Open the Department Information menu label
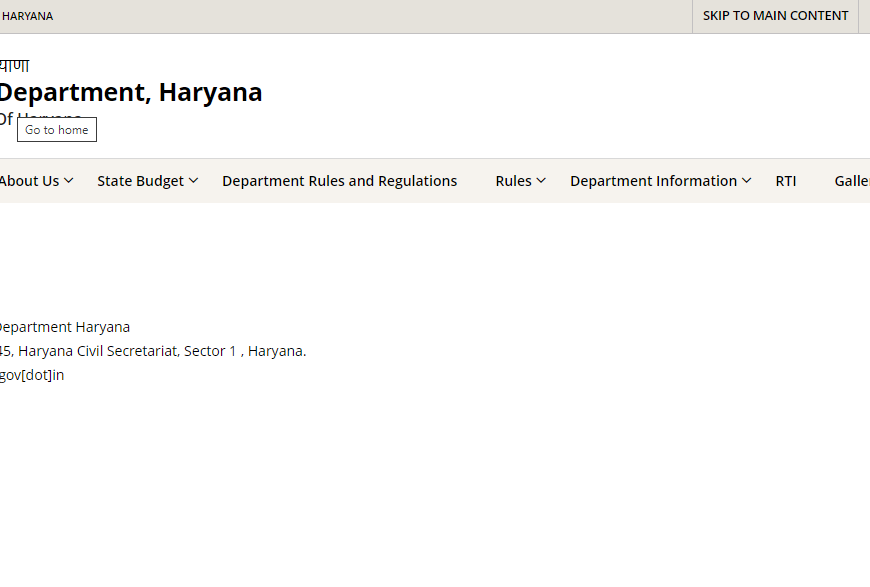 tap(653, 181)
